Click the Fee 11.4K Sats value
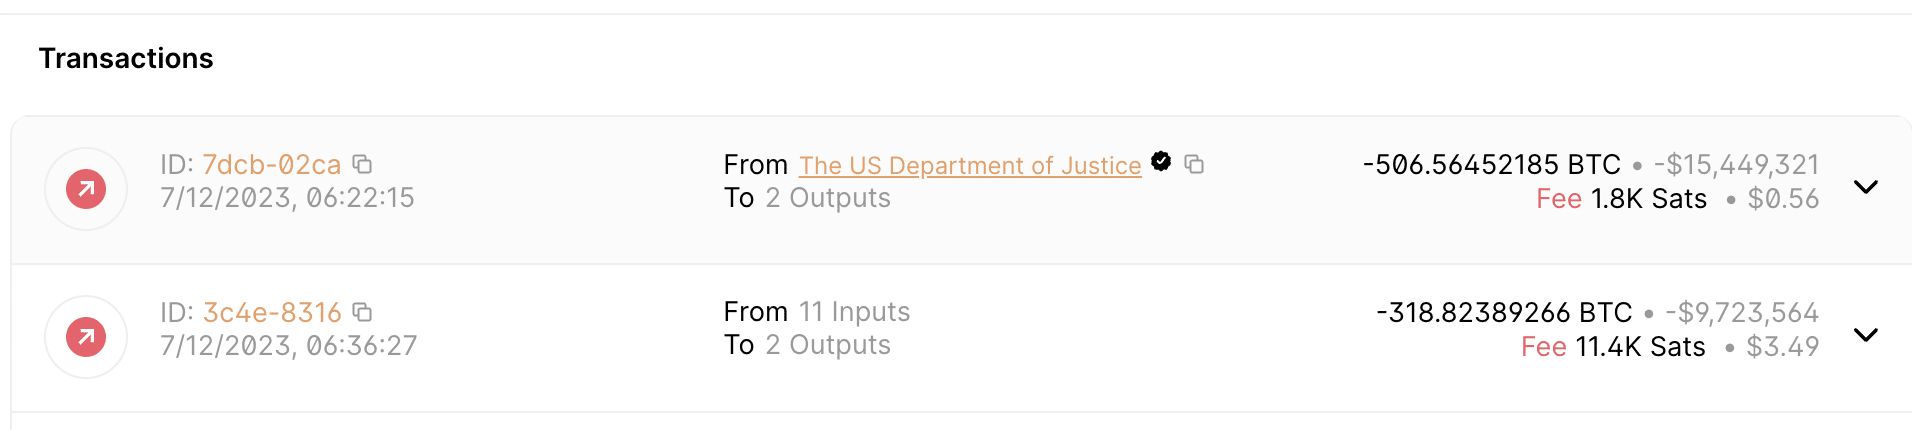This screenshot has width=1912, height=430. (x=1613, y=347)
